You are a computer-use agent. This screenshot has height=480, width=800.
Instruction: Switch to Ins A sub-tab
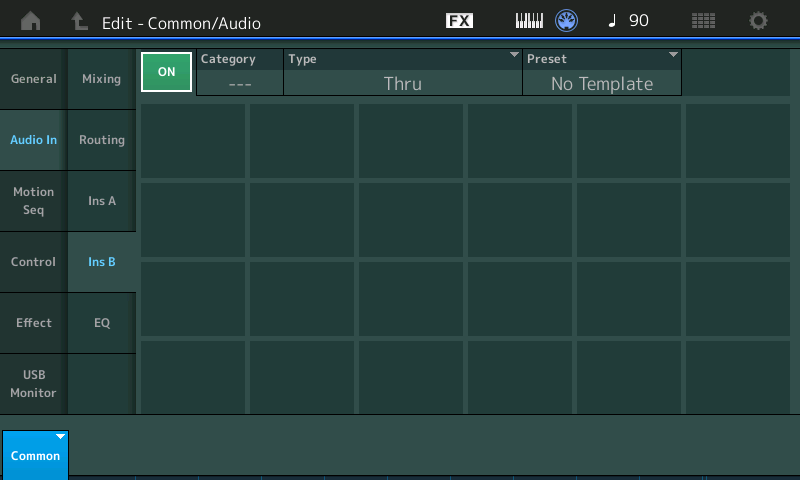pyautogui.click(x=101, y=201)
